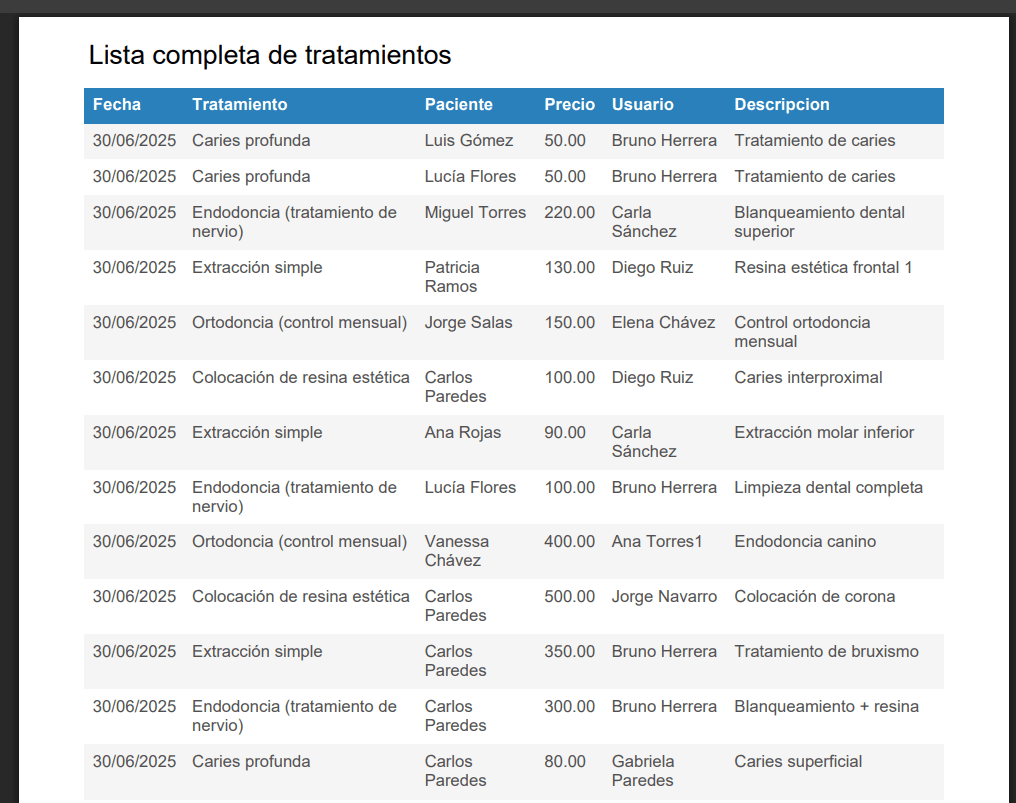Click user Carla Sánchez in Ana Rojas row

click(646, 442)
